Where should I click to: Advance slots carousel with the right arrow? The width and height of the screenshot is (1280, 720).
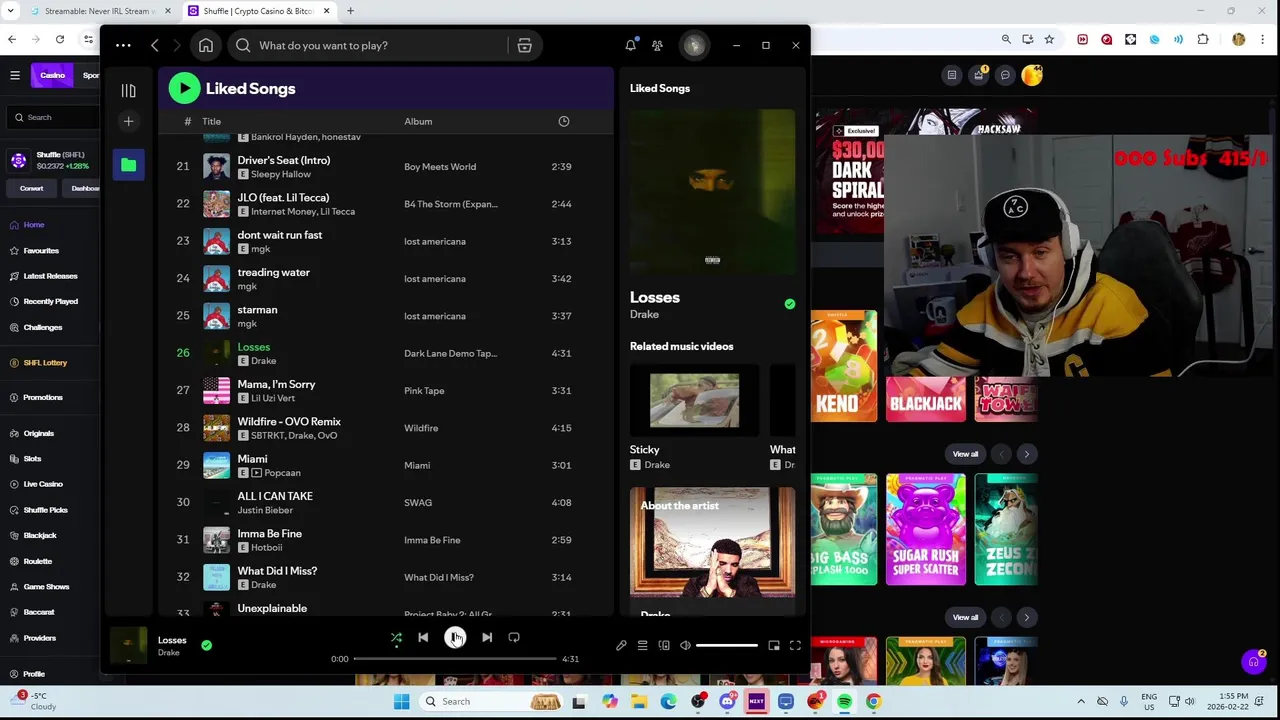1026,454
